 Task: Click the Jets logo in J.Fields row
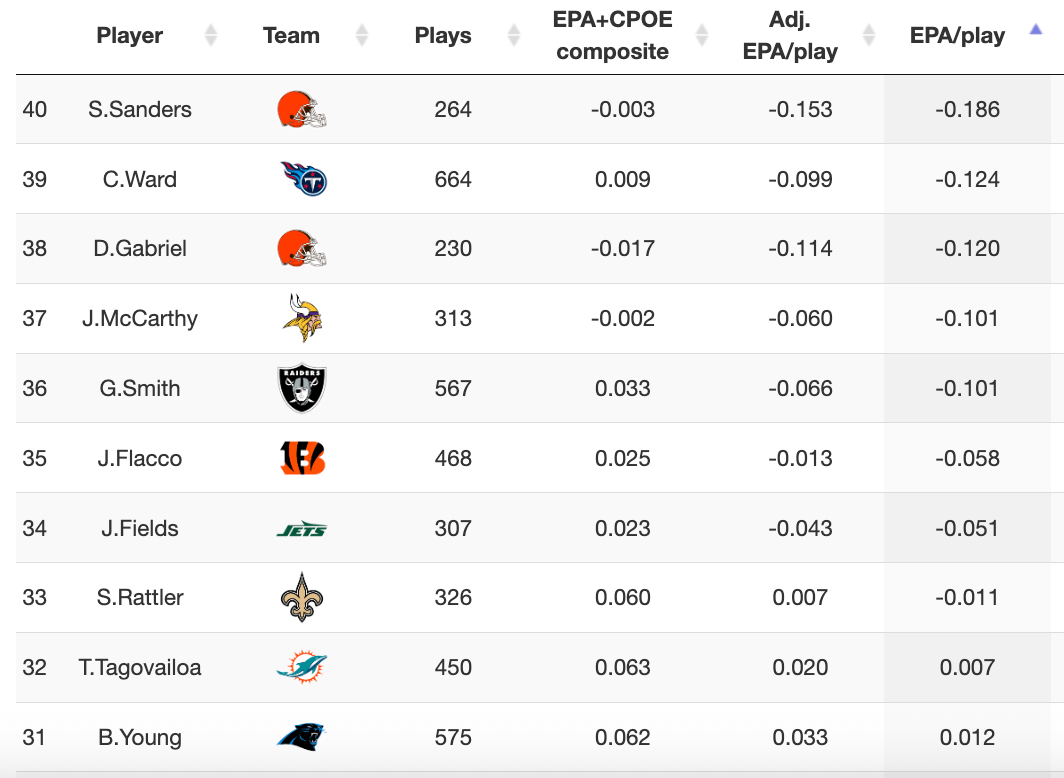point(301,528)
